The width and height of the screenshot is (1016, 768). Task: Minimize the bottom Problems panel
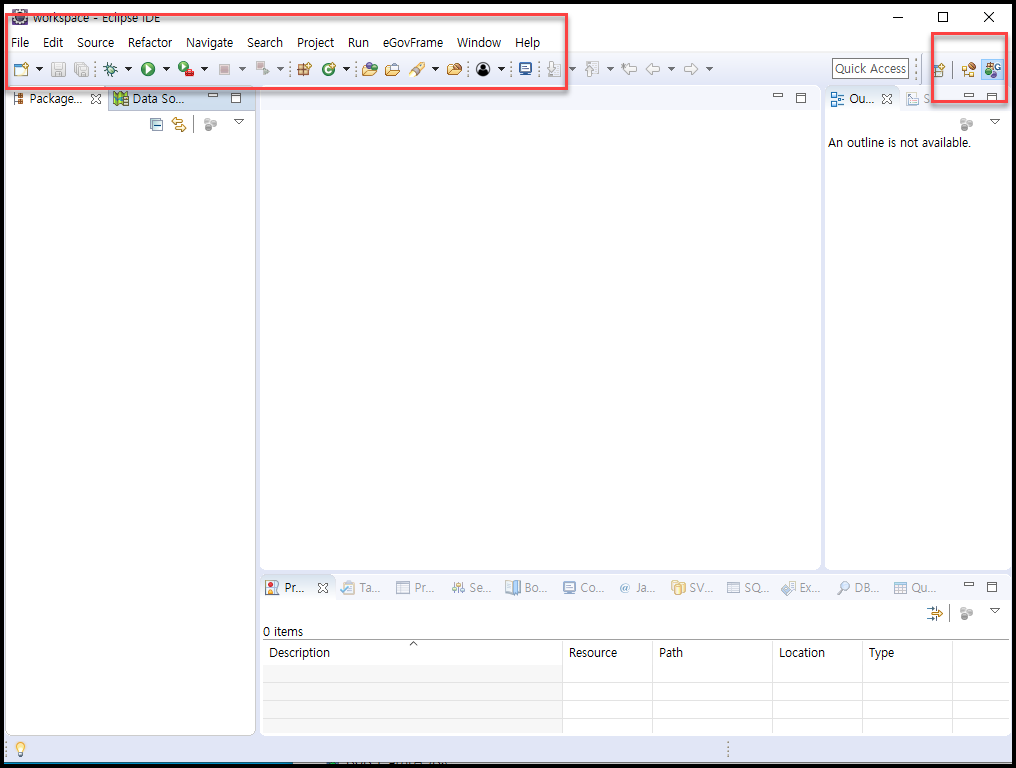pos(969,585)
